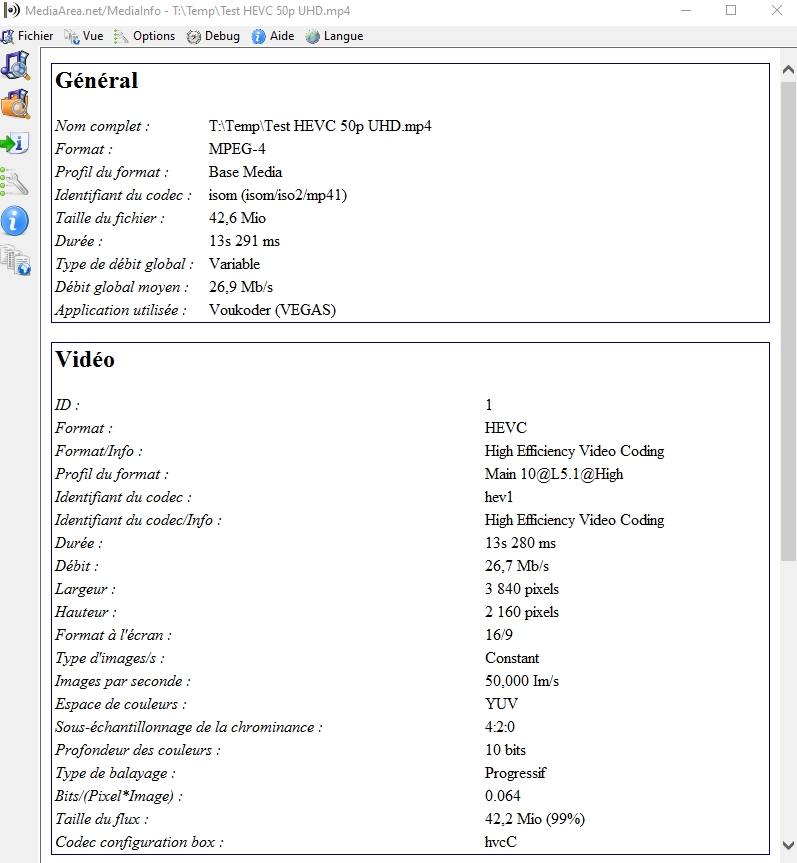The image size is (797, 863).
Task: Click the '42,2 Mio (99%)' stream size value
Action: (534, 820)
